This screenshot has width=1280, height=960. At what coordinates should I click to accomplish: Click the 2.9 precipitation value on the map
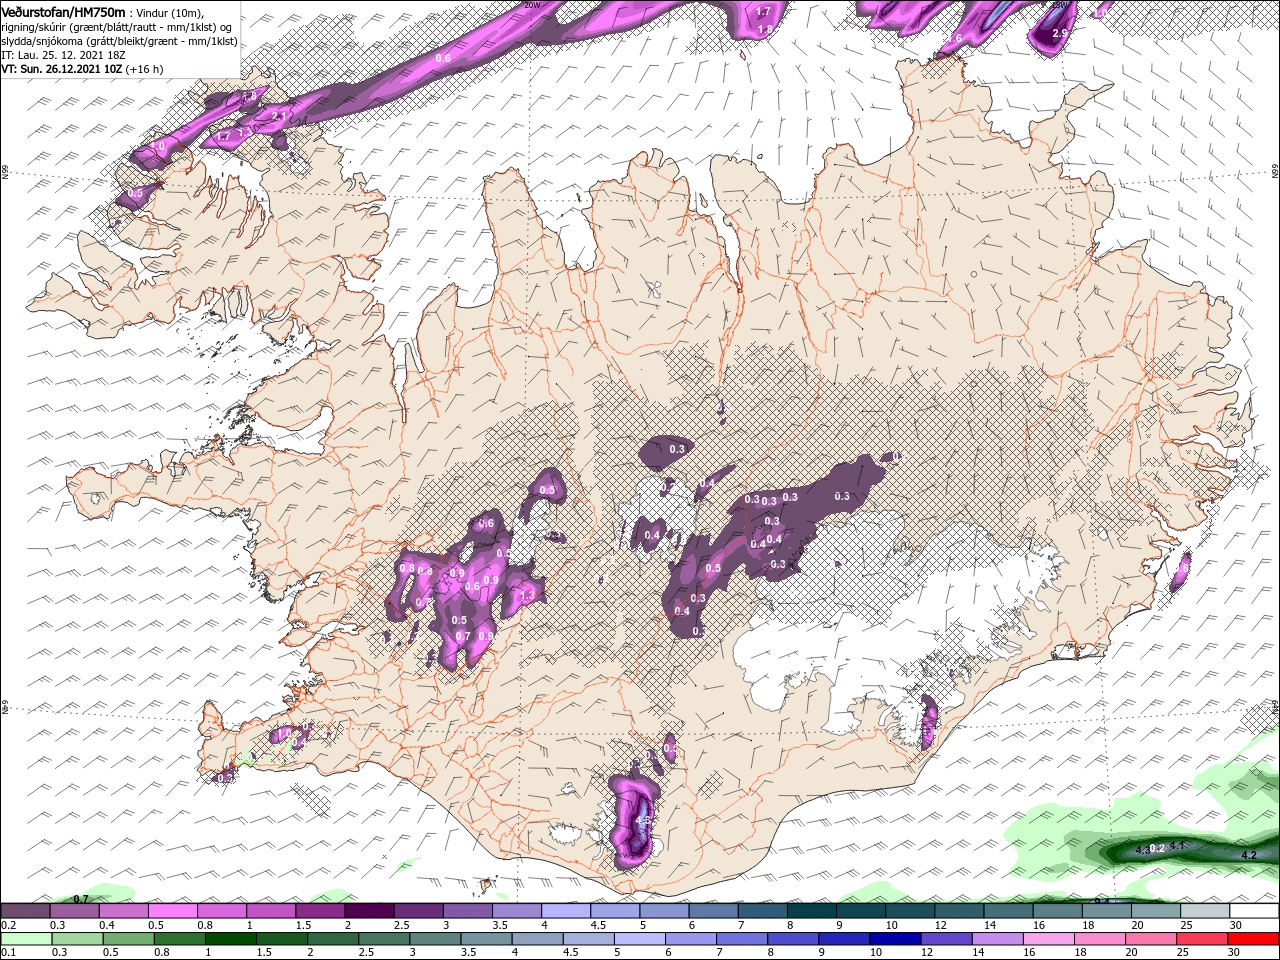[1061, 34]
